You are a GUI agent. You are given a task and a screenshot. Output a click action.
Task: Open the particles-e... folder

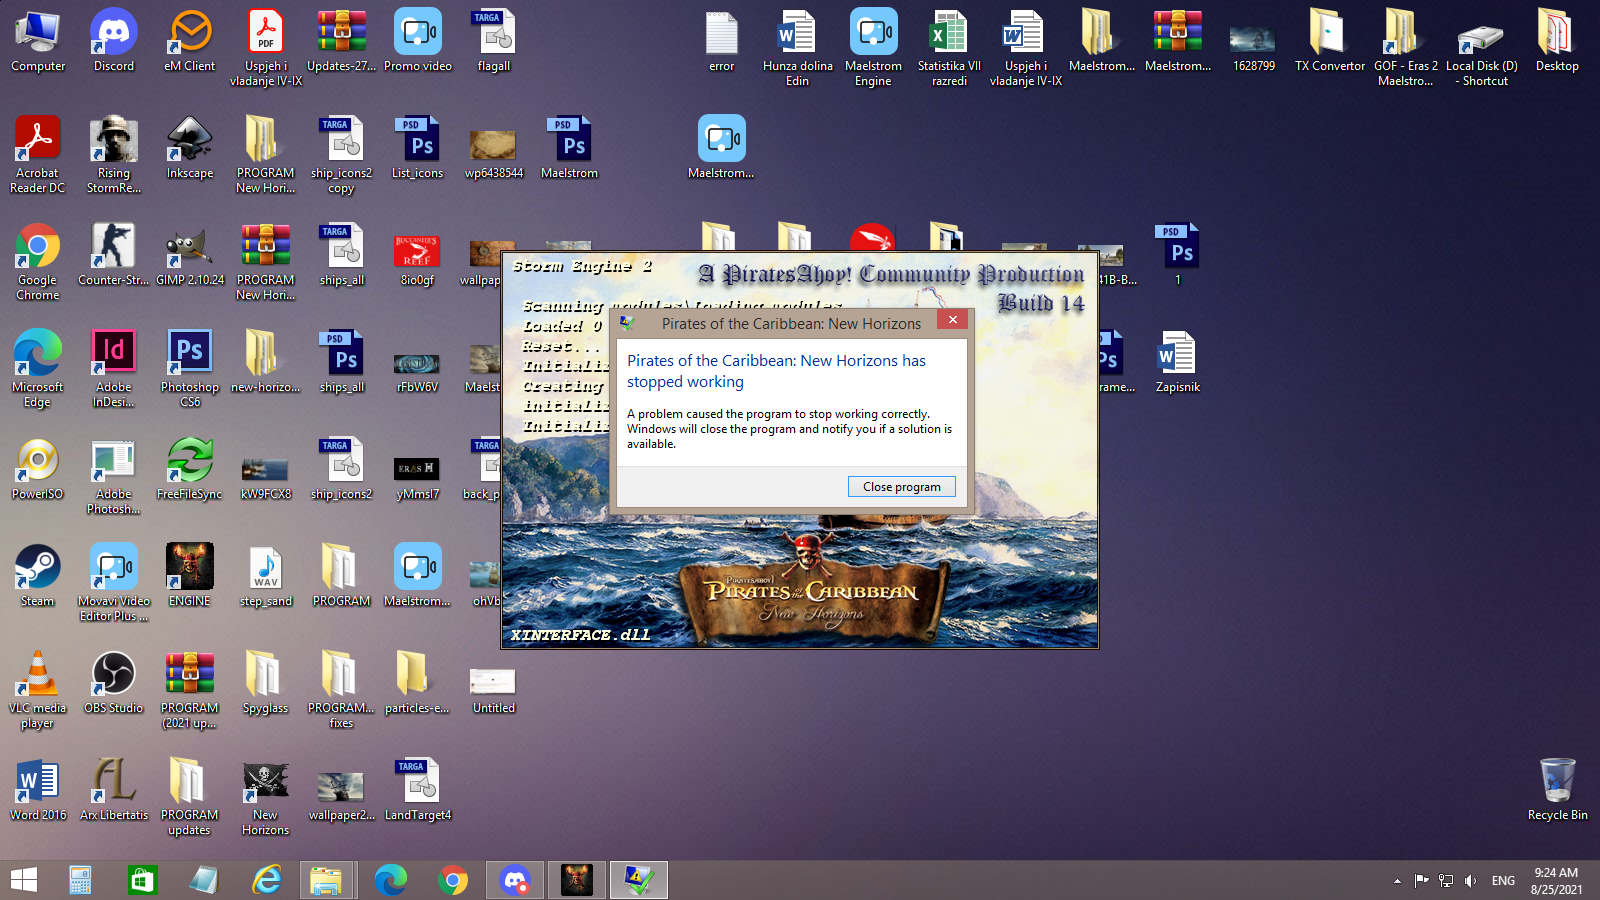418,683
